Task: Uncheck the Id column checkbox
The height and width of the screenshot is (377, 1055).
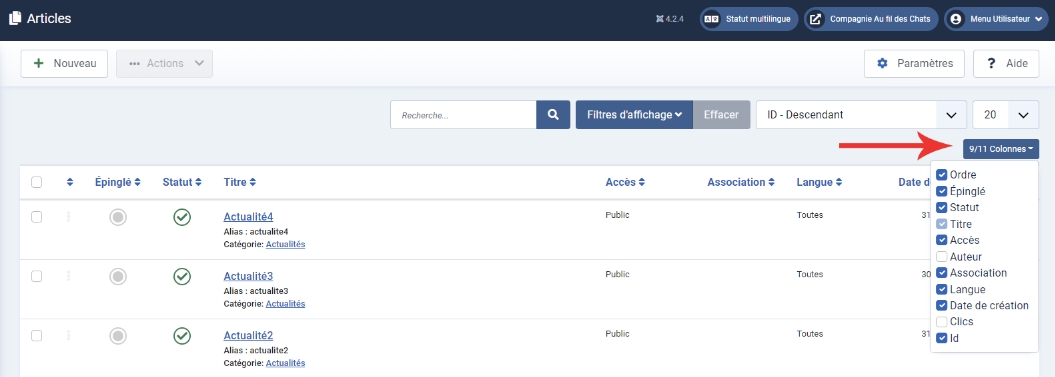Action: tap(942, 338)
